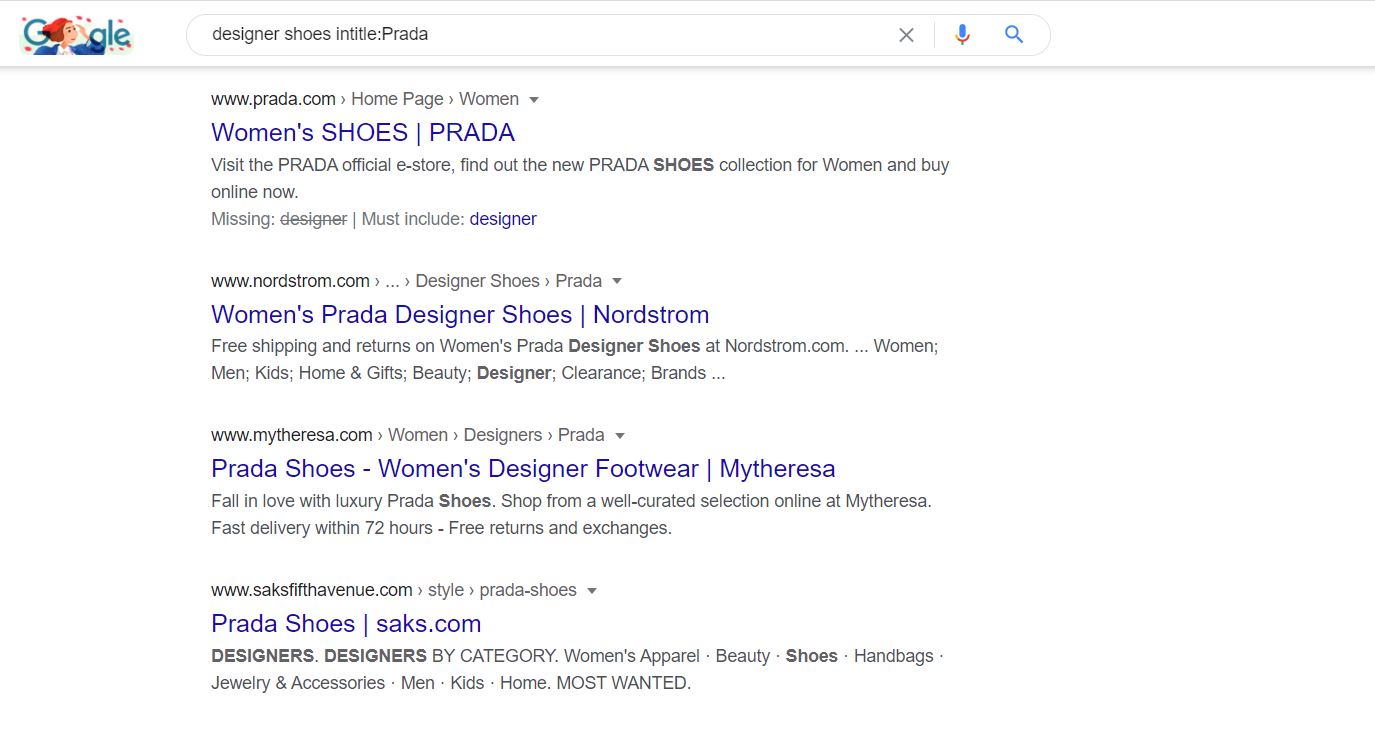Click the Nordstrom result description snippet
Viewport: 1375px width, 732px height.
click(574, 360)
